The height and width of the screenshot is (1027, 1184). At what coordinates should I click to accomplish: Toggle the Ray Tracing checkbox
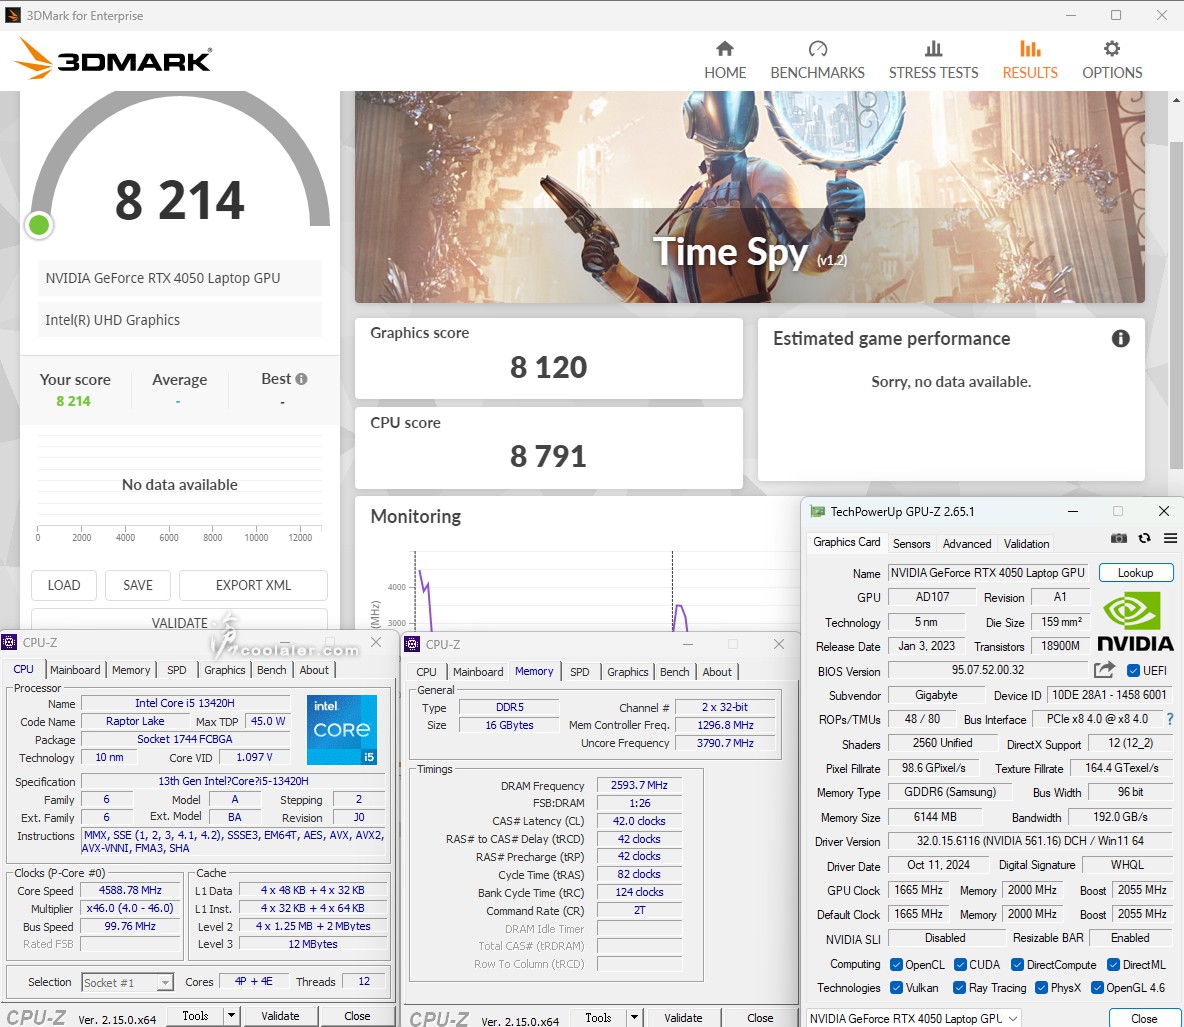(x=959, y=988)
